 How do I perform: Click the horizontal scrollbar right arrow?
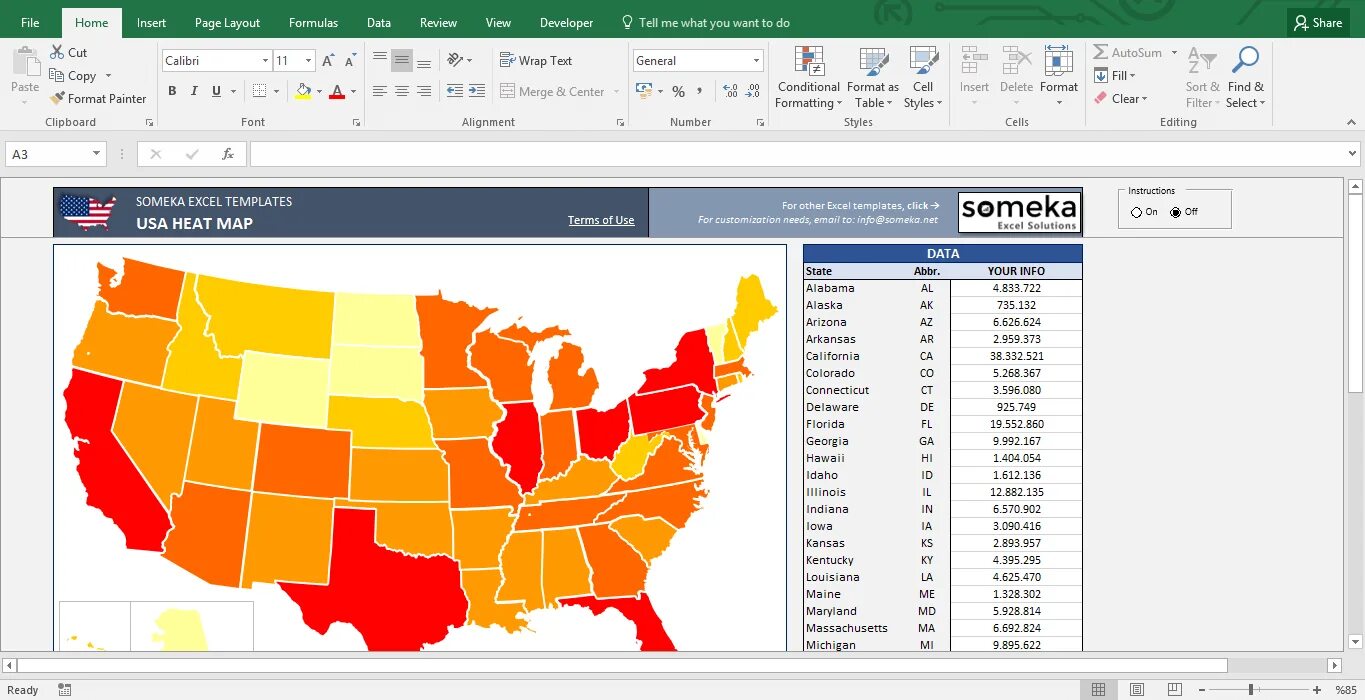1334,665
